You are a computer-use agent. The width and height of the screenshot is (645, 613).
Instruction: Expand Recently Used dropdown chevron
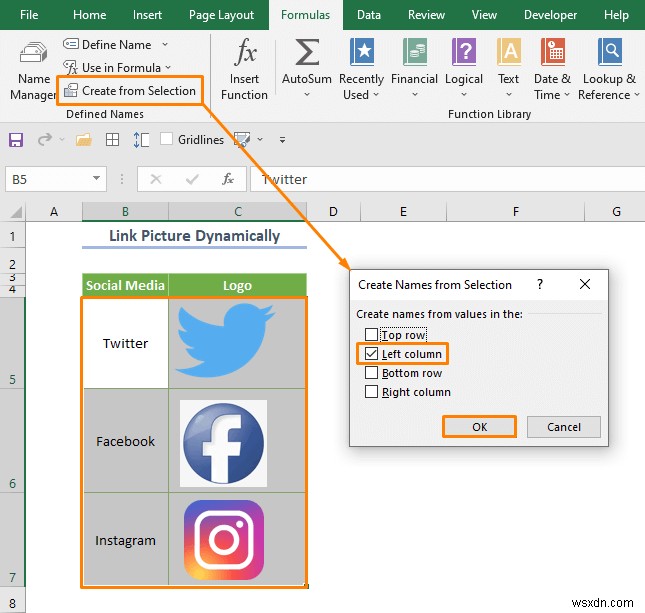click(376, 95)
